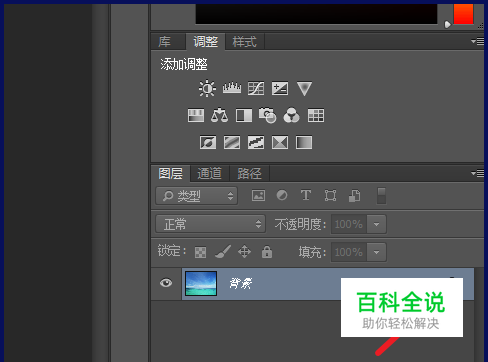Add a Color Lookup adjustment
Viewport: 488px width, 362px height.
click(x=316, y=116)
